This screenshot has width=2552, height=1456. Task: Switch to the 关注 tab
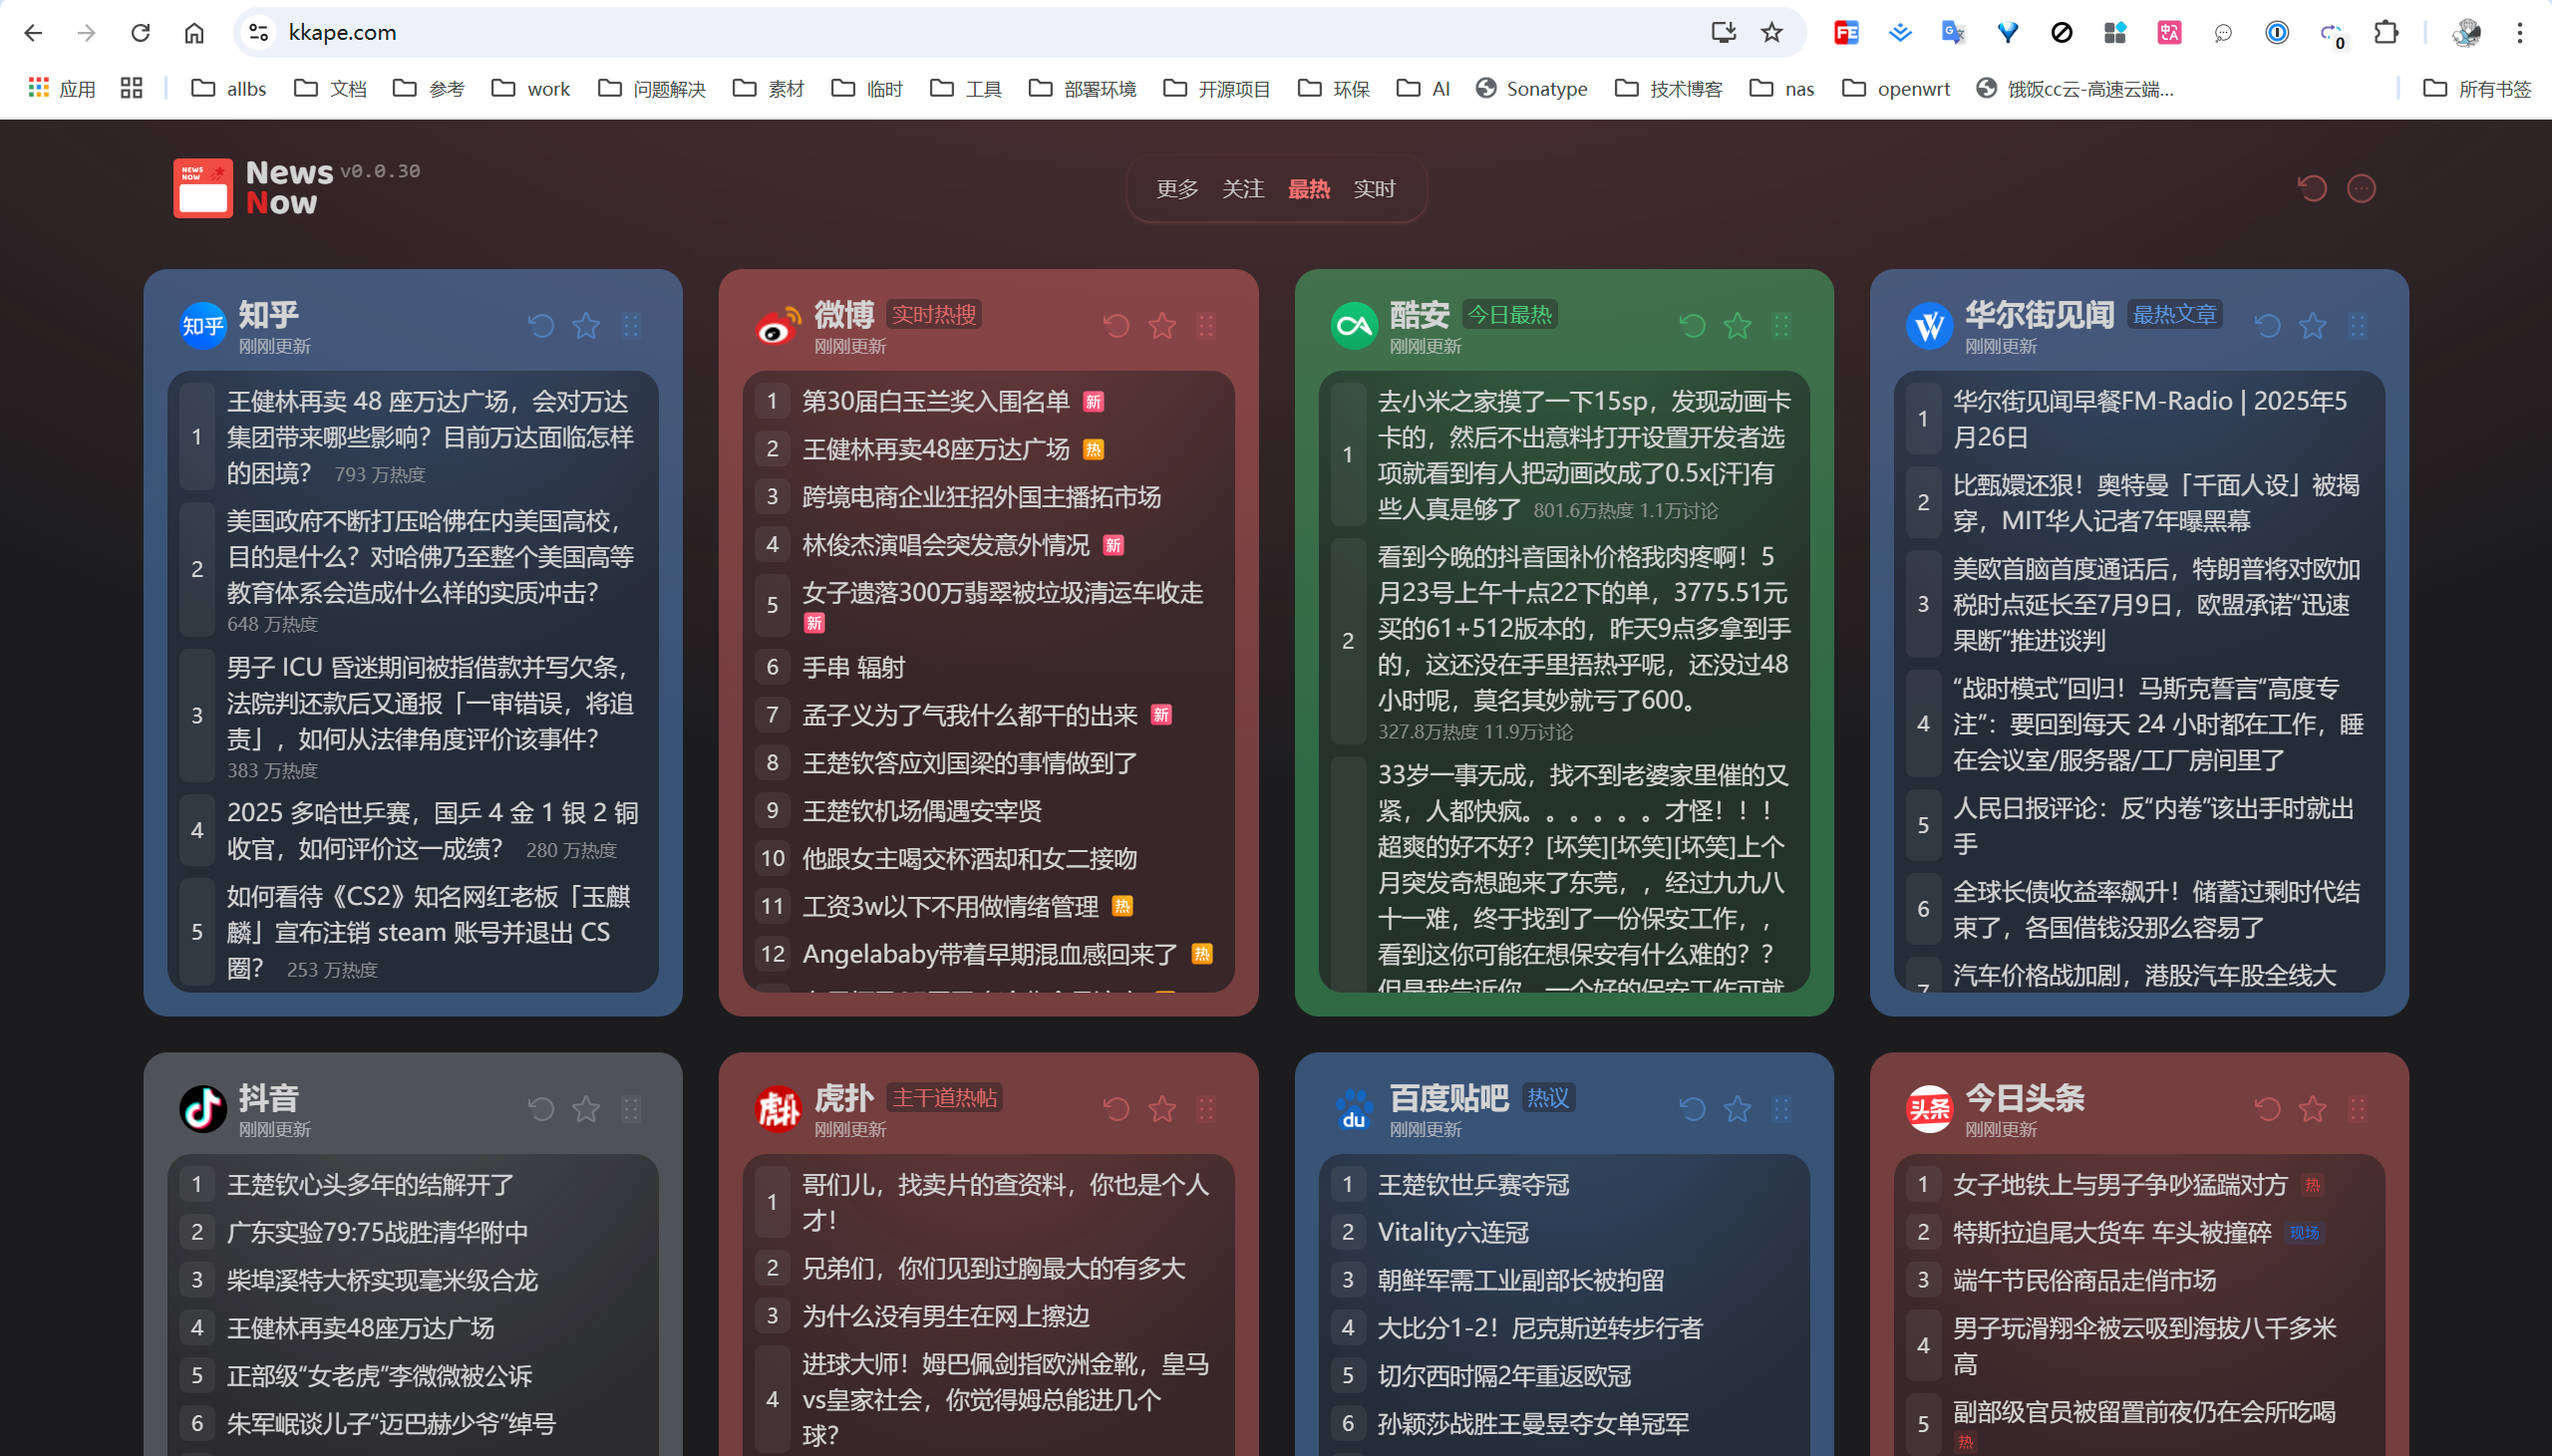1243,189
